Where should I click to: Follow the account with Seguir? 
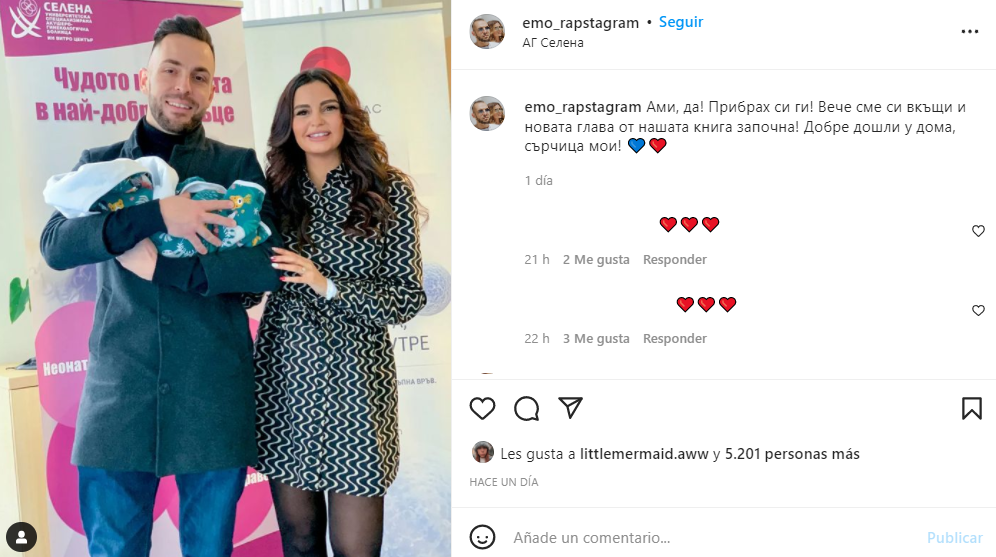(x=681, y=22)
